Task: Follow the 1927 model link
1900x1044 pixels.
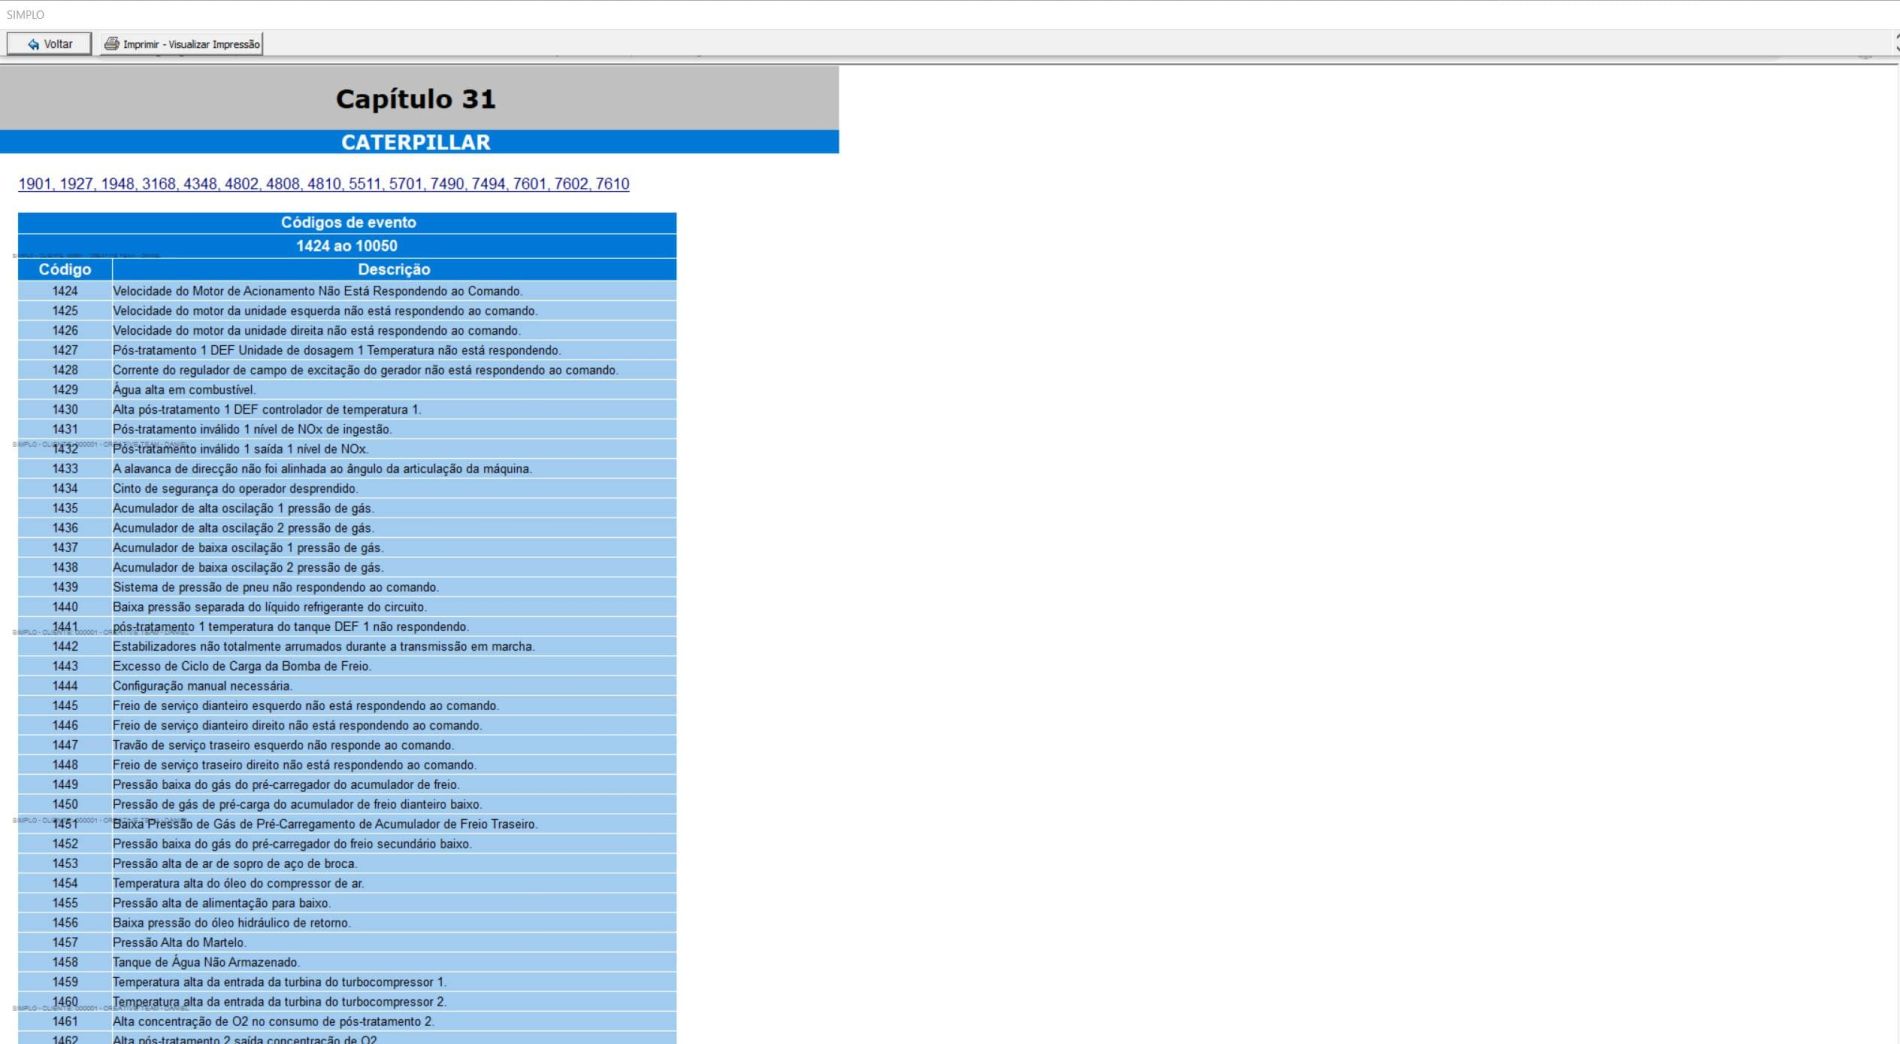Action: click(x=76, y=184)
